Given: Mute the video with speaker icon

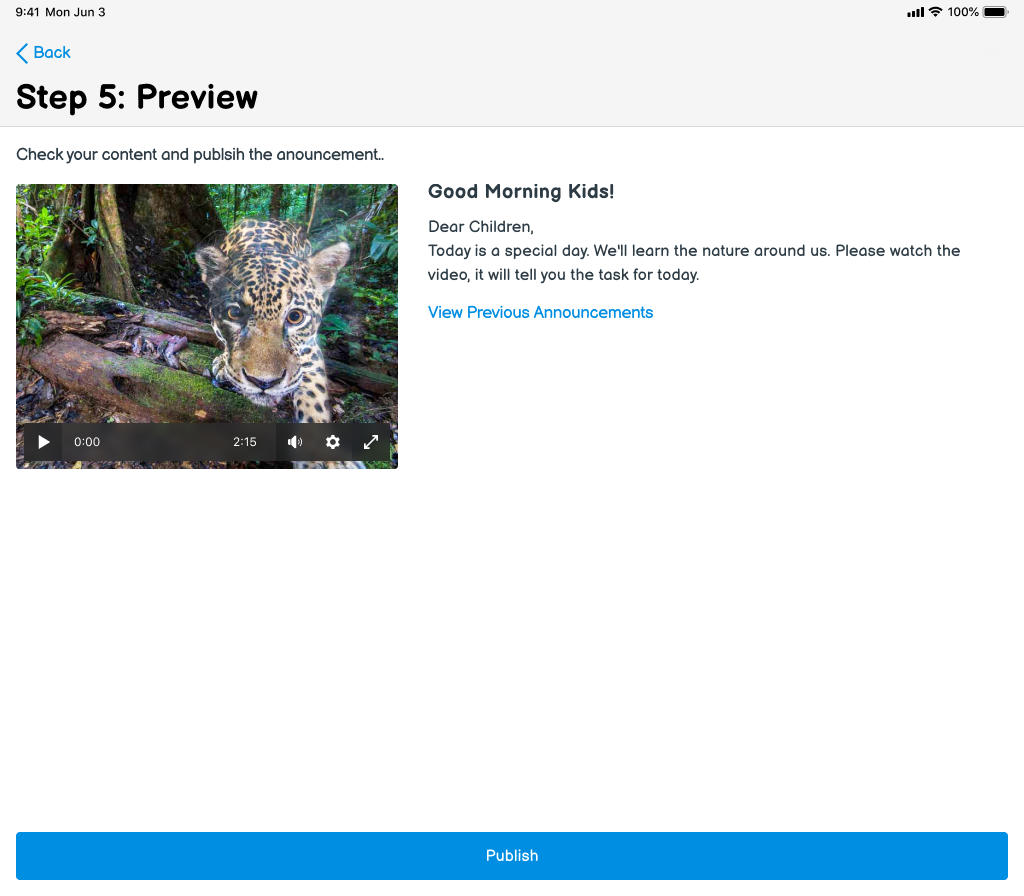Looking at the screenshot, I should [x=295, y=442].
